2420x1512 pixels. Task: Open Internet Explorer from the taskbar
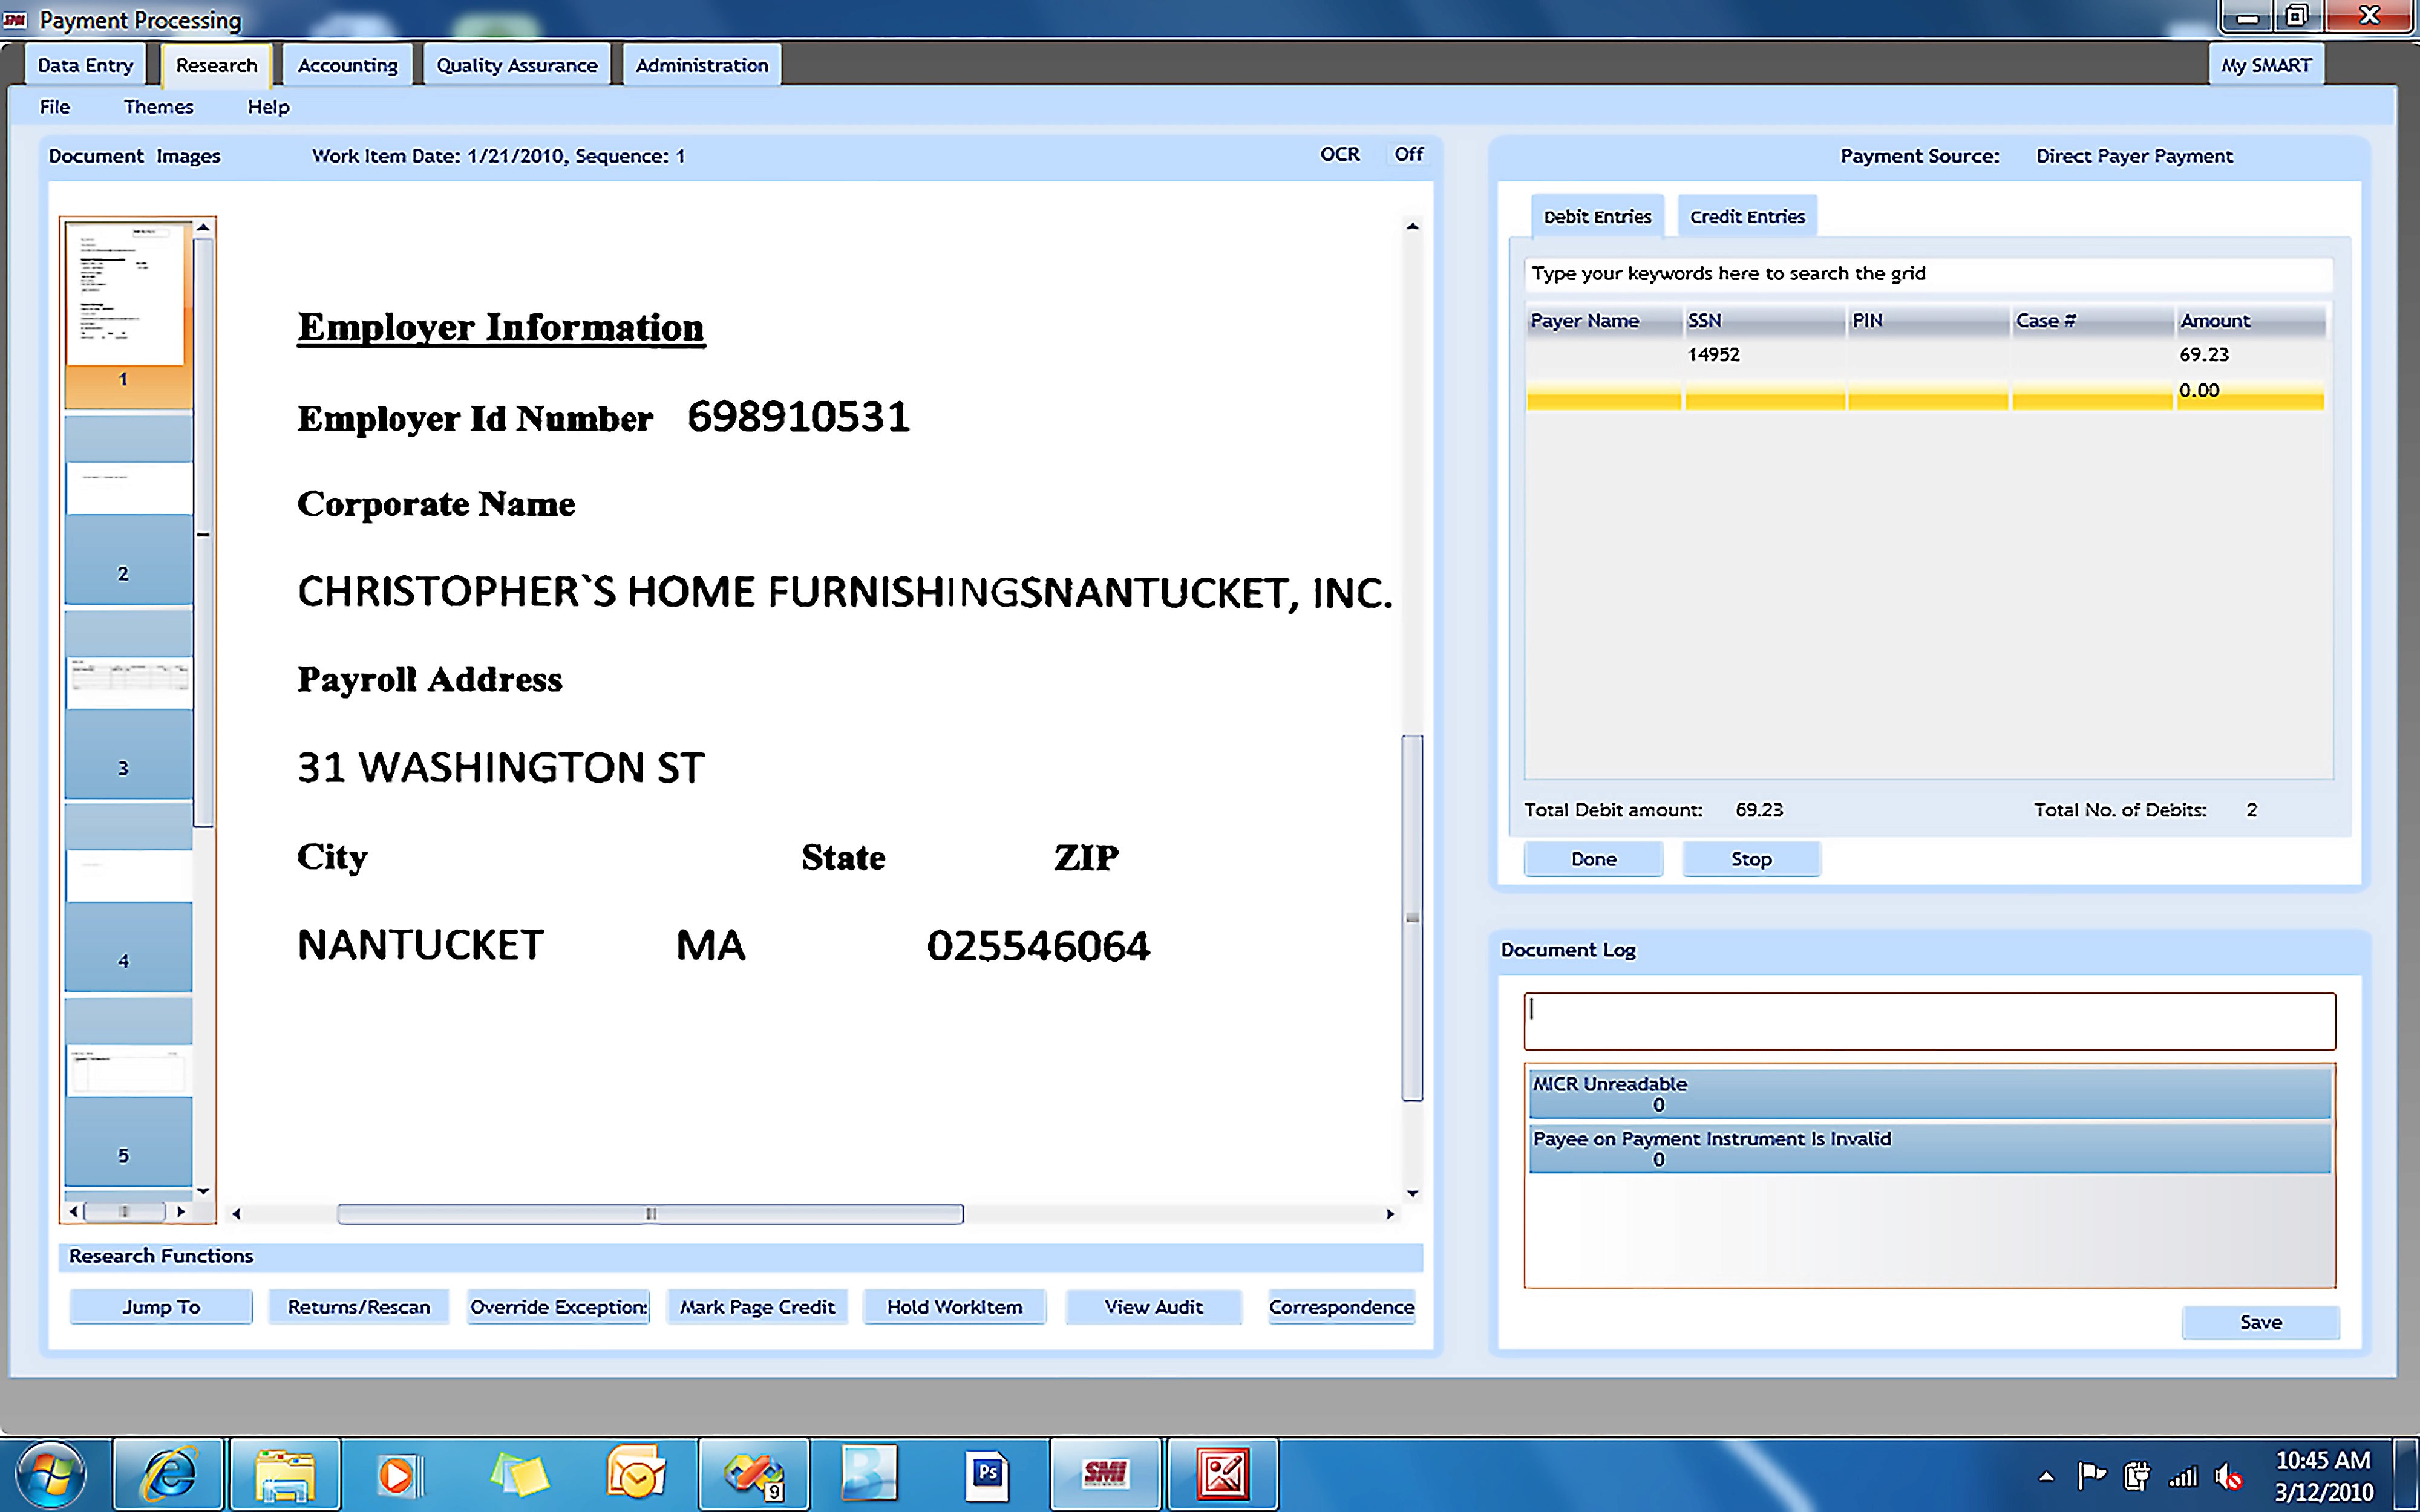coord(168,1474)
